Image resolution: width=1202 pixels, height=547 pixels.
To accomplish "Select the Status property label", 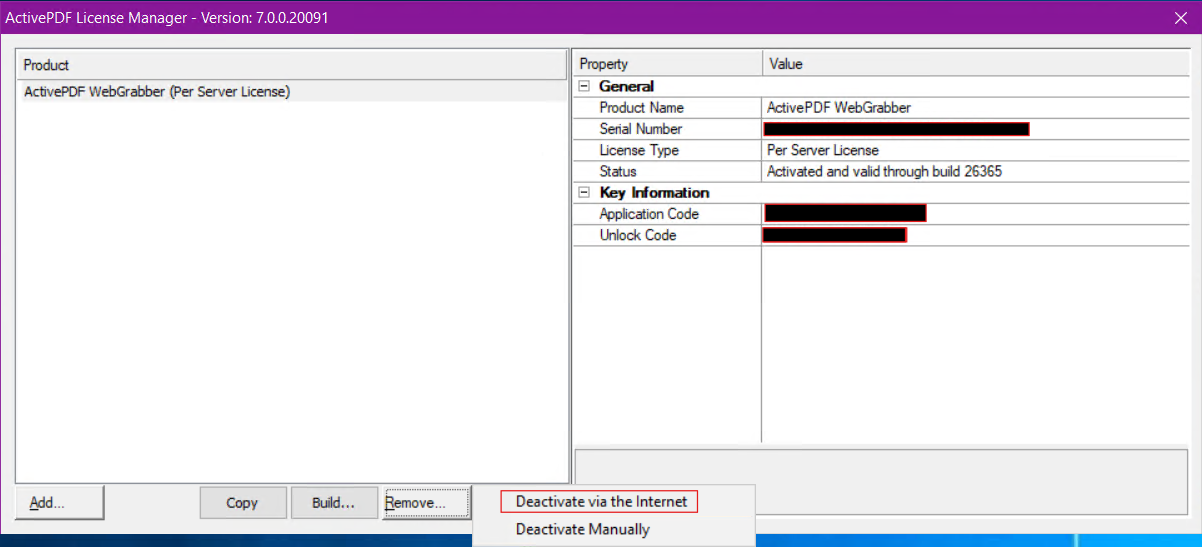I will click(618, 171).
